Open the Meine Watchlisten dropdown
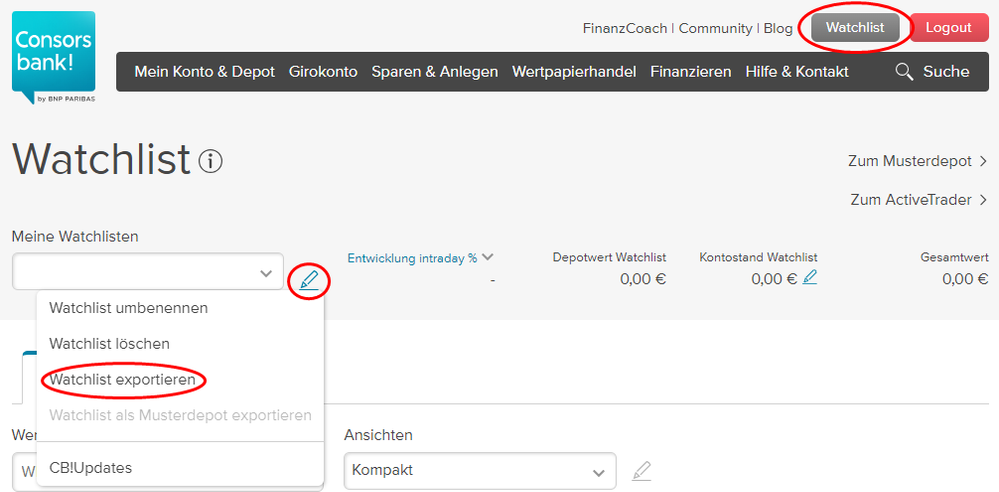The width and height of the screenshot is (999, 492). (148, 271)
